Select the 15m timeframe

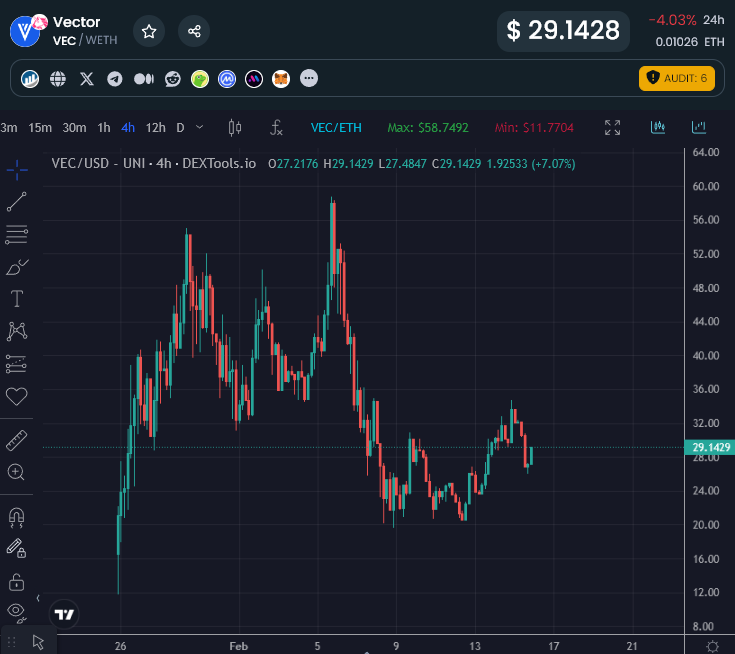[x=40, y=128]
